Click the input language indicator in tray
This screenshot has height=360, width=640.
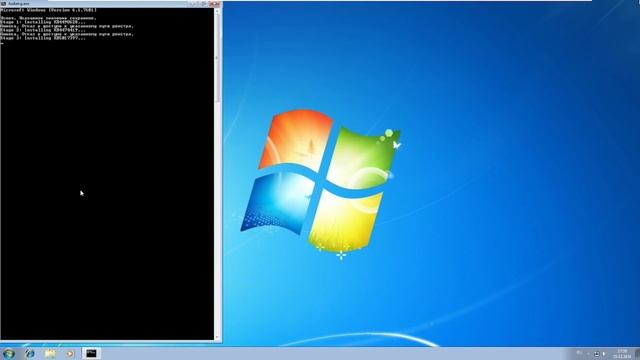click(579, 353)
